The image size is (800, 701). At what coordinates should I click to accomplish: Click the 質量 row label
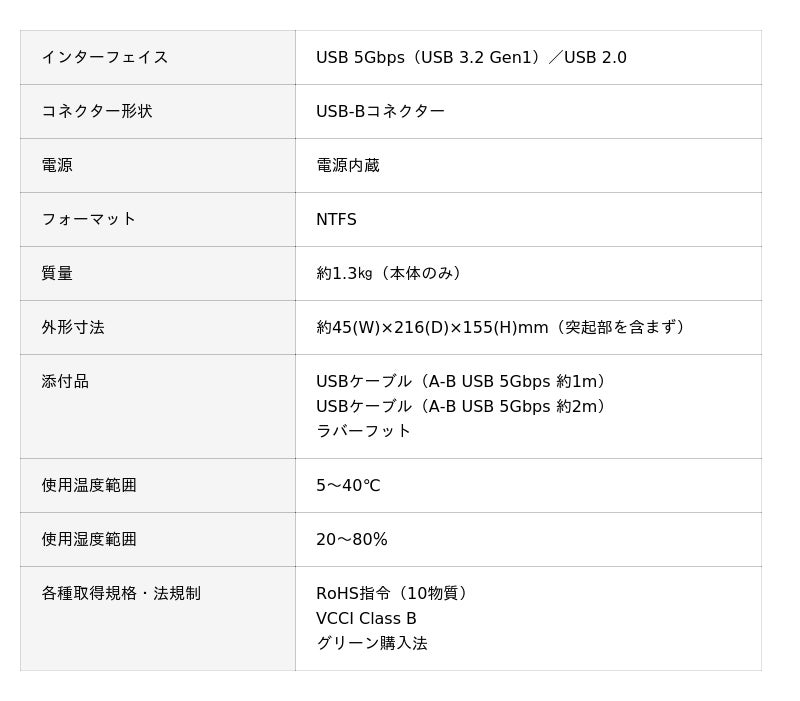pyautogui.click(x=57, y=274)
